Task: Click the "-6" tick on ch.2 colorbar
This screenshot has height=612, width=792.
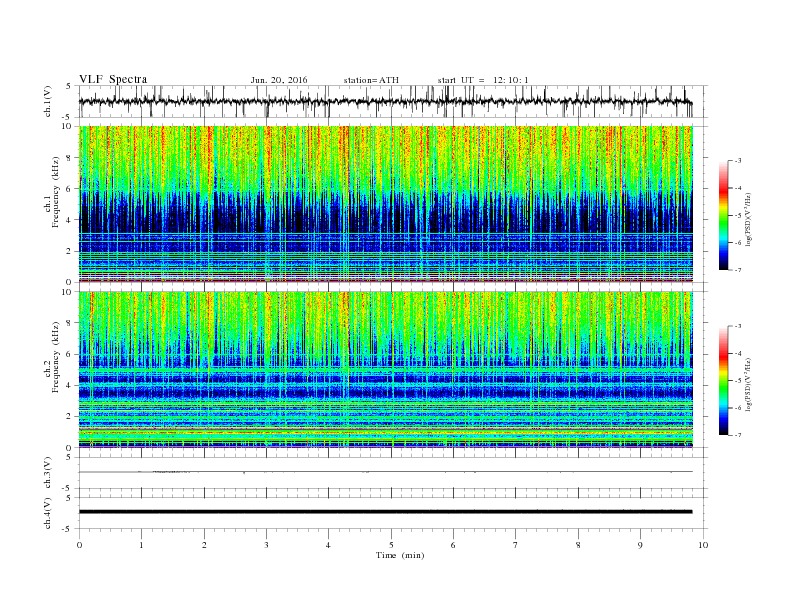Action: [x=738, y=408]
